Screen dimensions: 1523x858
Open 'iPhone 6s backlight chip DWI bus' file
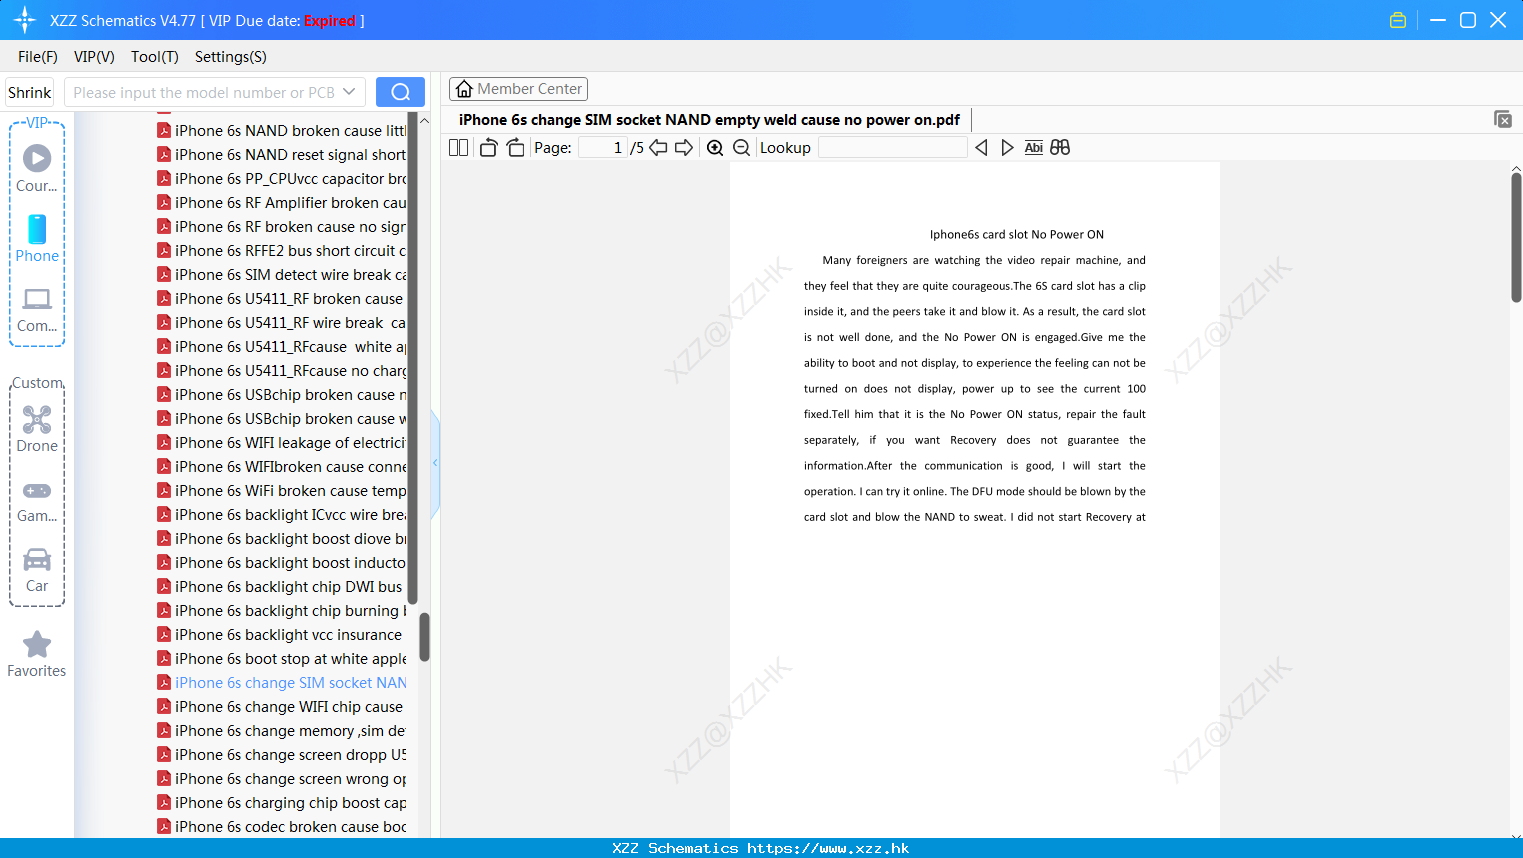point(280,587)
